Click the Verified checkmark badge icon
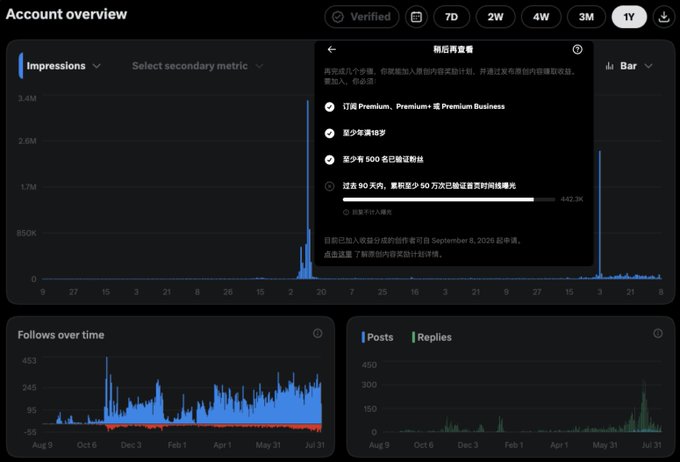The height and width of the screenshot is (462, 680). point(338,17)
